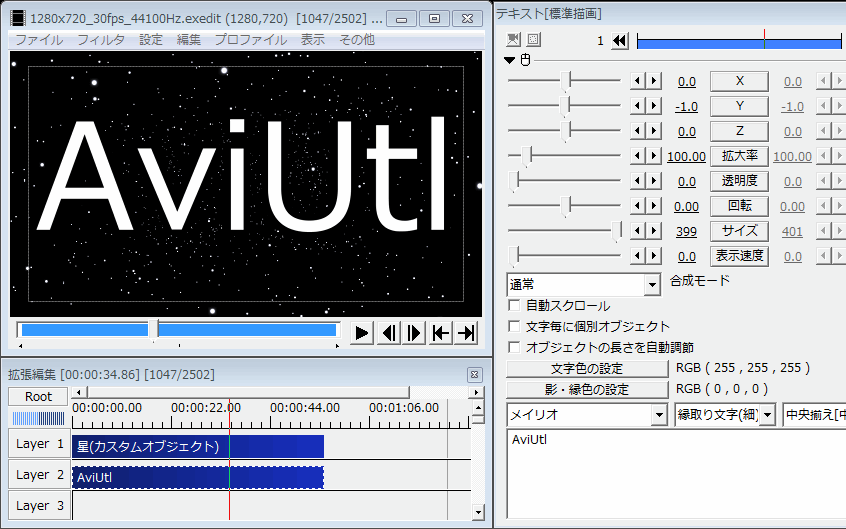Toggle オブジェクトの長さを自動調節 checkbox

tap(514, 348)
